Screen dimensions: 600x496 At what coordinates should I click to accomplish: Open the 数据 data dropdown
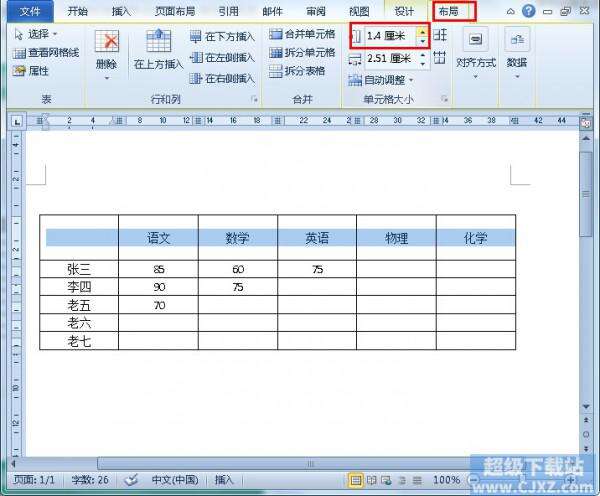point(517,53)
